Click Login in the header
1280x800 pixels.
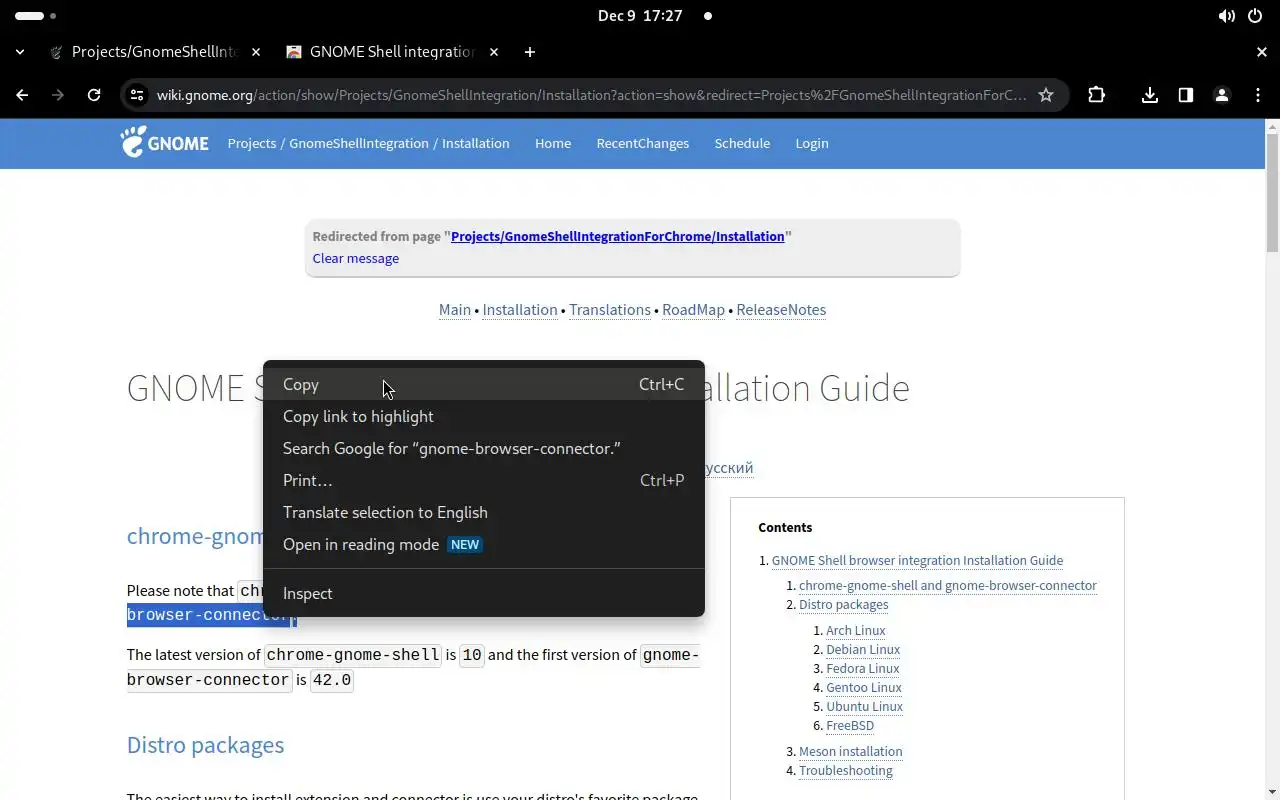812,143
